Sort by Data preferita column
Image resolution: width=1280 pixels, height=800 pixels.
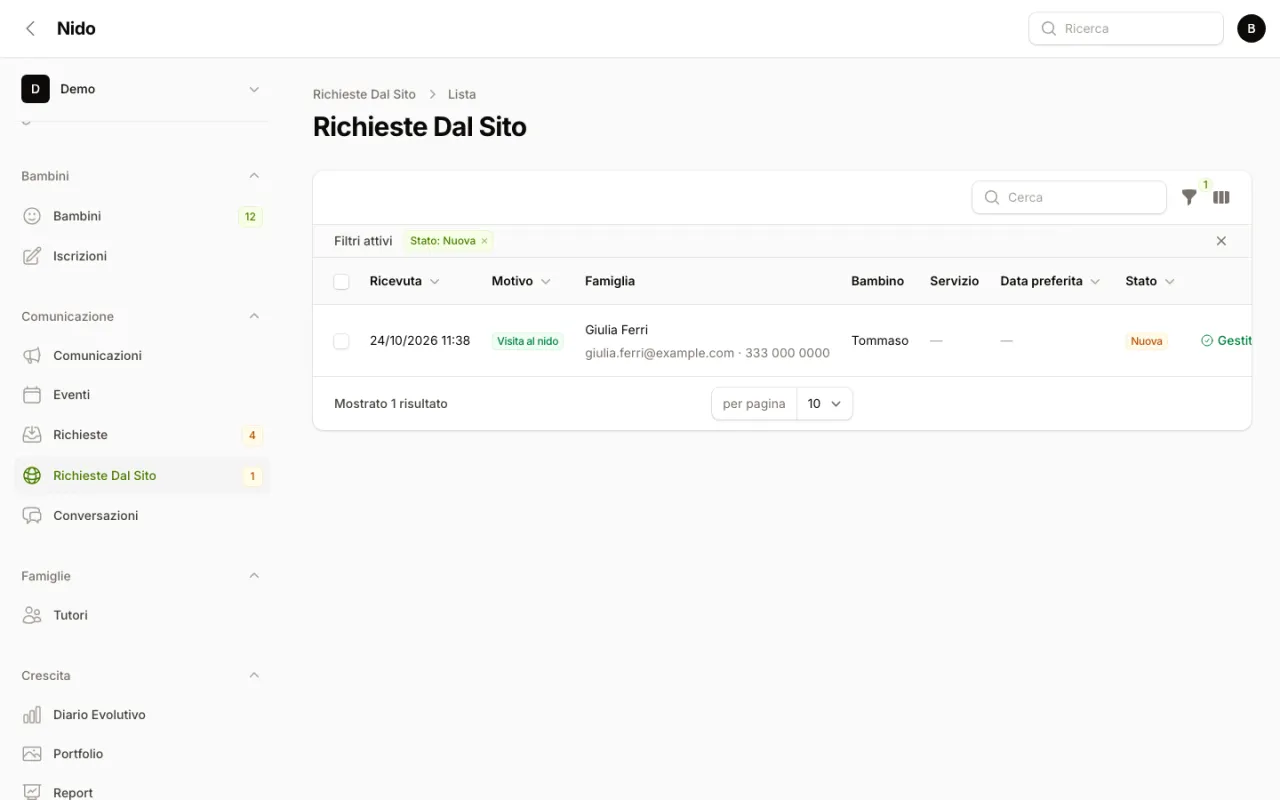(1050, 281)
